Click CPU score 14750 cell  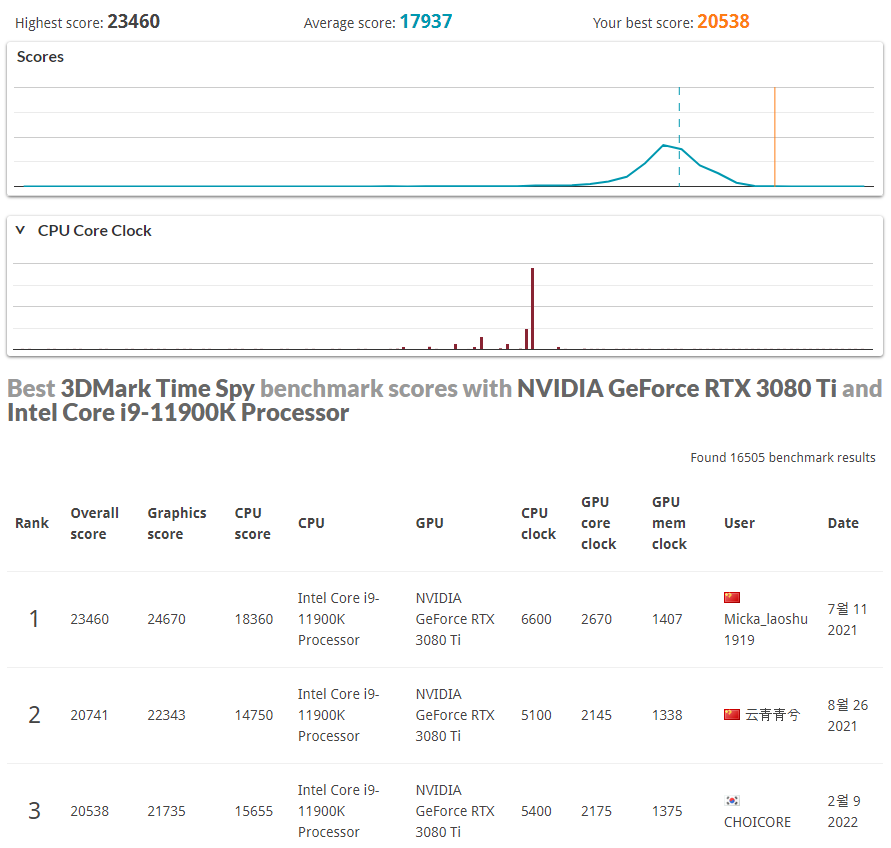pyautogui.click(x=254, y=715)
